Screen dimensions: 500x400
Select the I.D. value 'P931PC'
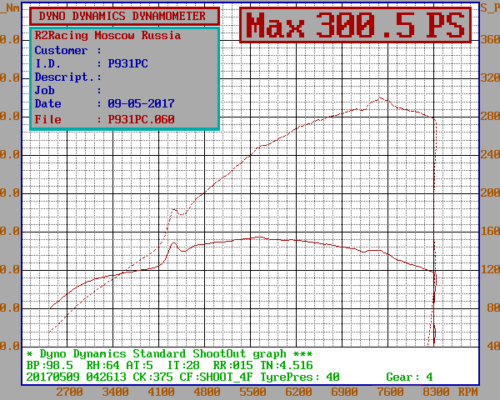click(128, 64)
